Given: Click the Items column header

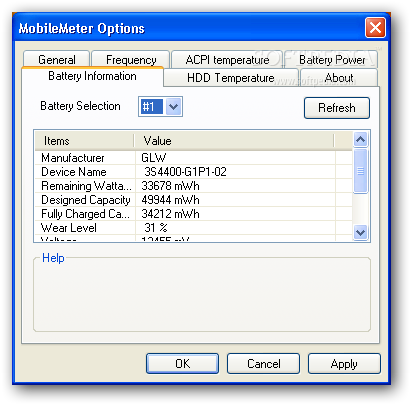Looking at the screenshot, I should 85,141.
